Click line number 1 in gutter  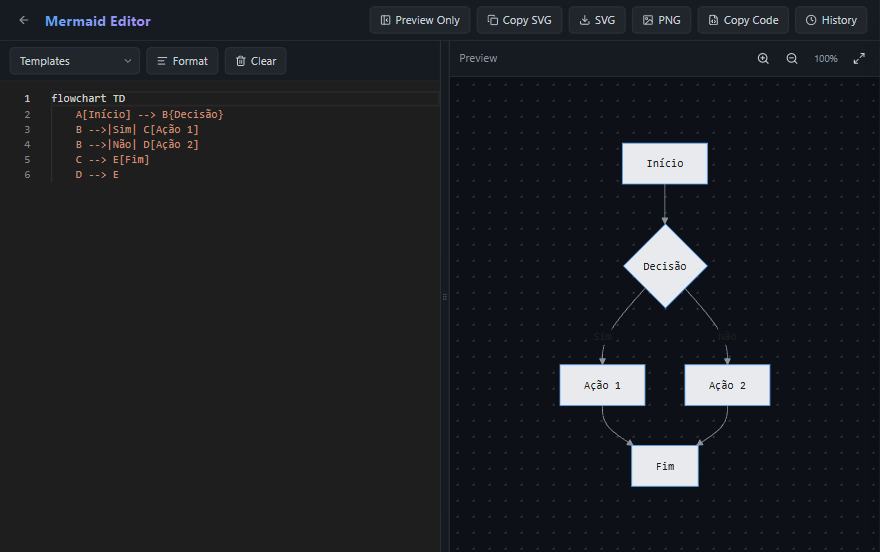[27, 98]
